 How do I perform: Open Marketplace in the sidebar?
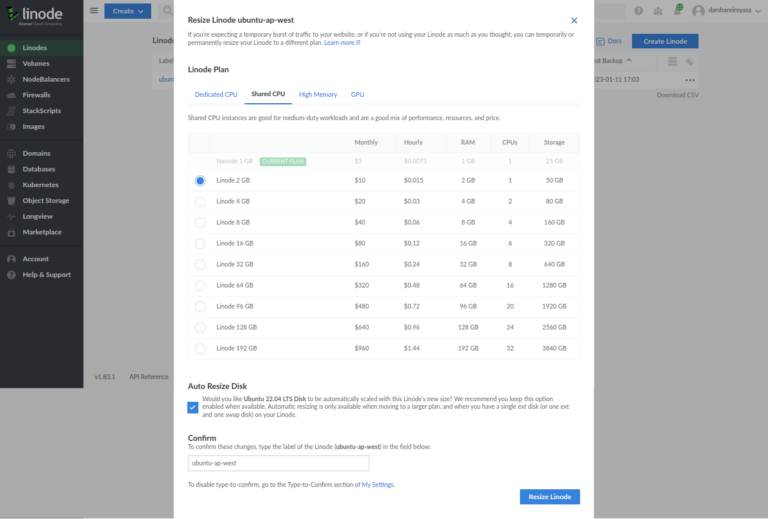[42, 232]
